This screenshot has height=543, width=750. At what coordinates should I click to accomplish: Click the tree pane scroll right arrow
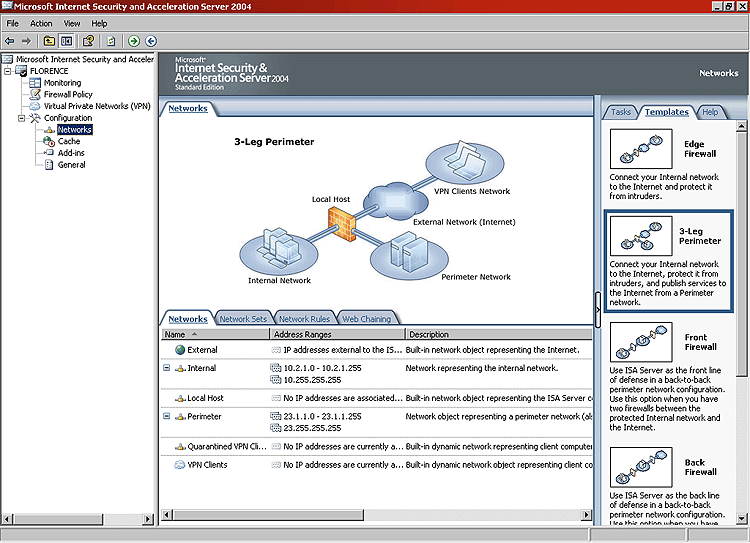pyautogui.click(x=148, y=519)
